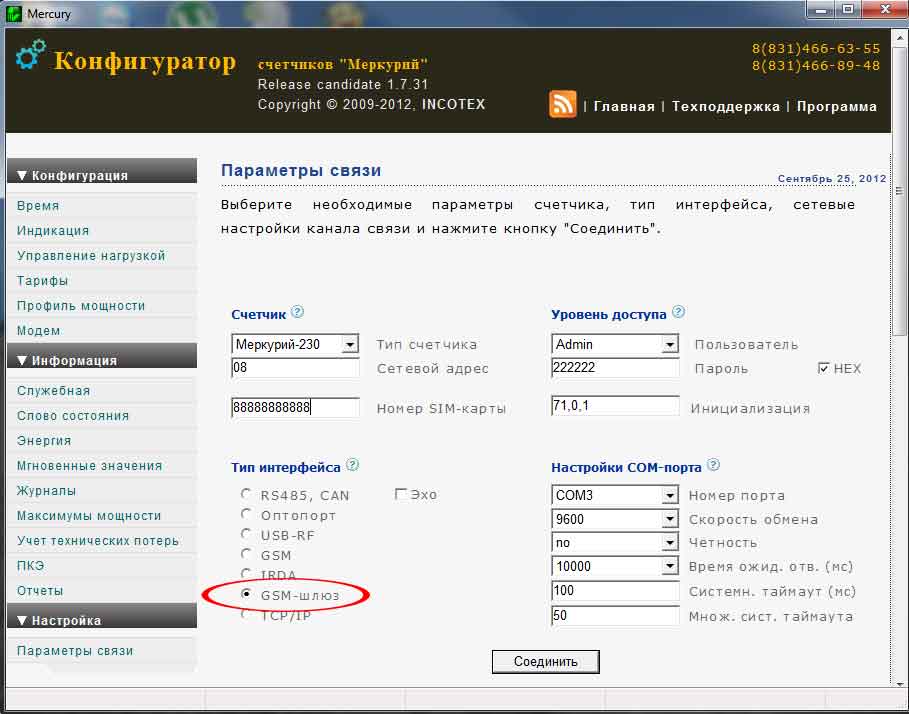Enable the Эхо checkbox

click(x=400, y=493)
